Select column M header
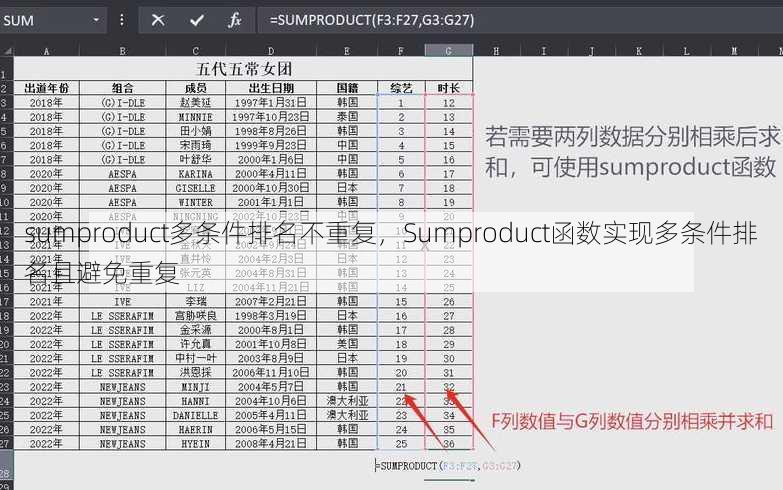Viewport: 783px width, 490px height. coord(734,50)
